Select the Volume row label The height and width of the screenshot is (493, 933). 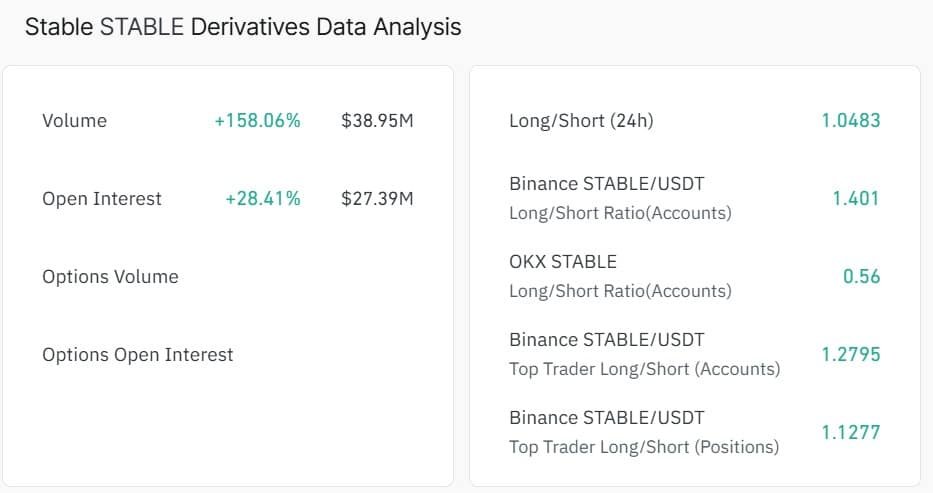74,121
